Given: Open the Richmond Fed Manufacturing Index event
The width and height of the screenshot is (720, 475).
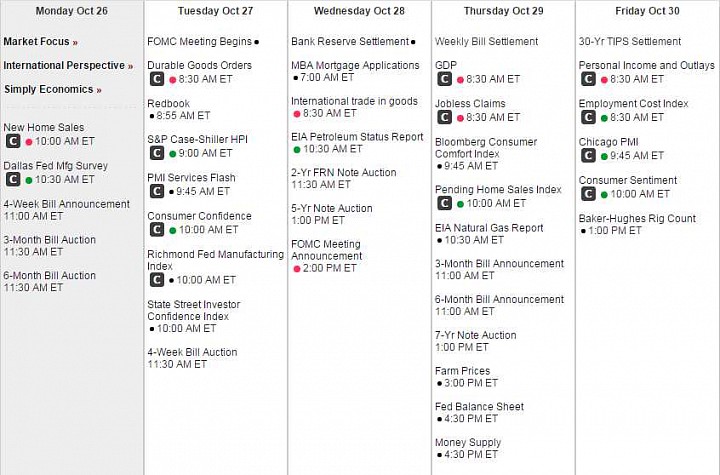Looking at the screenshot, I should pyautogui.click(x=215, y=260).
